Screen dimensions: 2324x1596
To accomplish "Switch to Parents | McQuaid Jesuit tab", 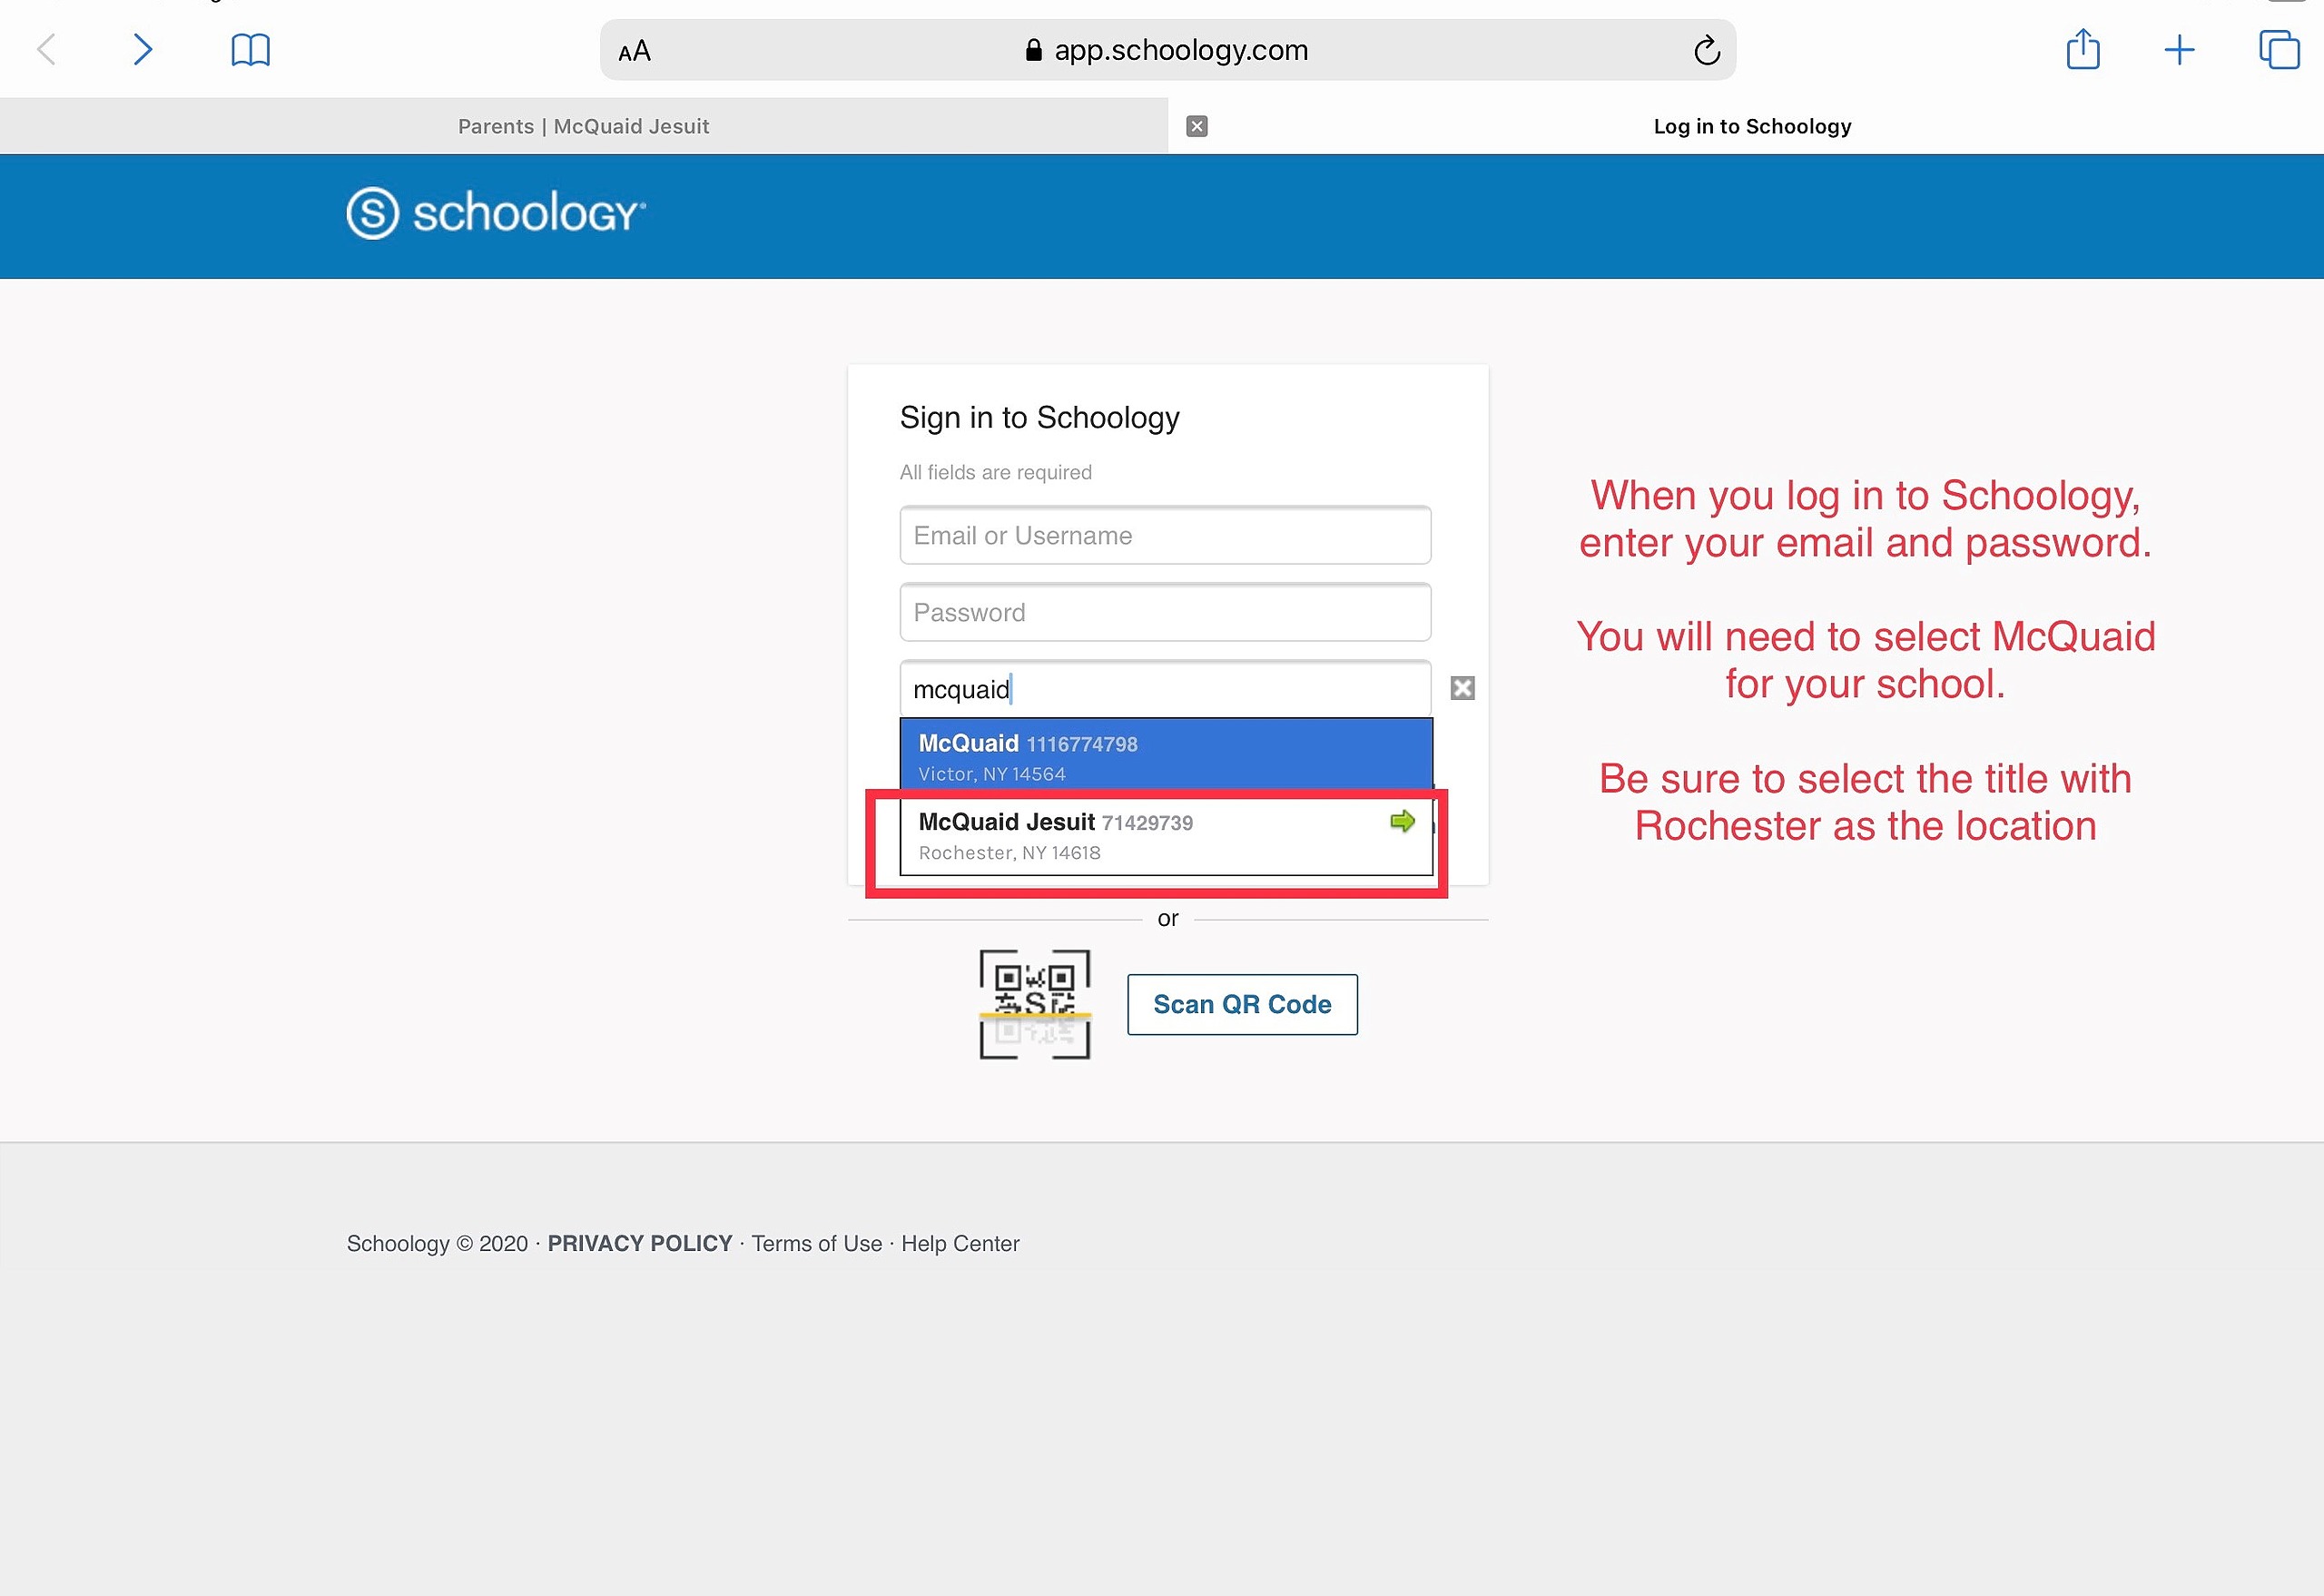I will pyautogui.click(x=584, y=126).
